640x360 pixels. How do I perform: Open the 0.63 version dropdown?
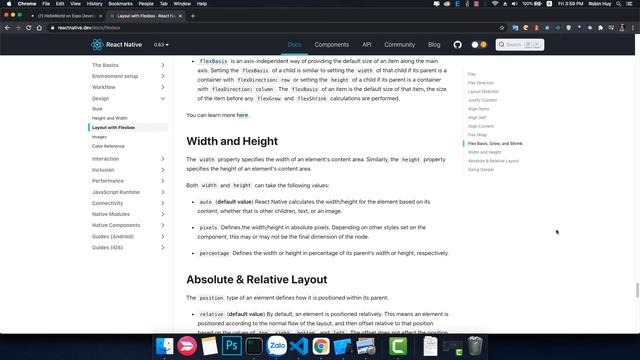(161, 44)
